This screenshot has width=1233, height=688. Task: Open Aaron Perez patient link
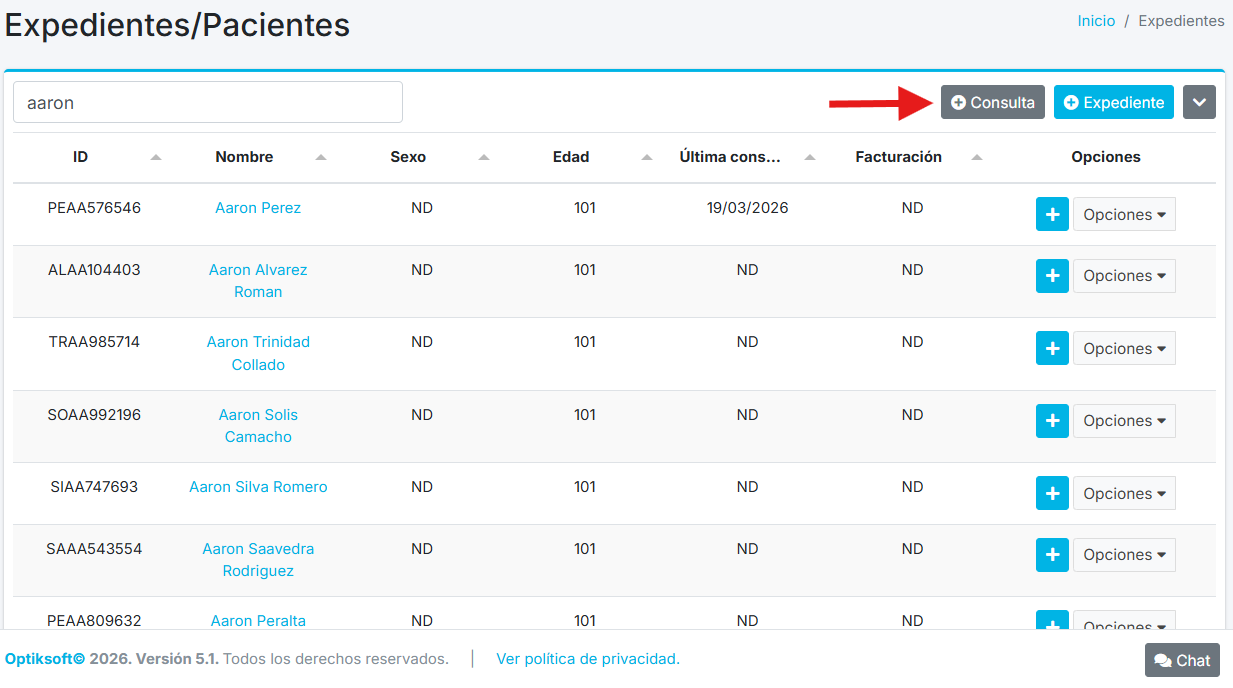258,208
